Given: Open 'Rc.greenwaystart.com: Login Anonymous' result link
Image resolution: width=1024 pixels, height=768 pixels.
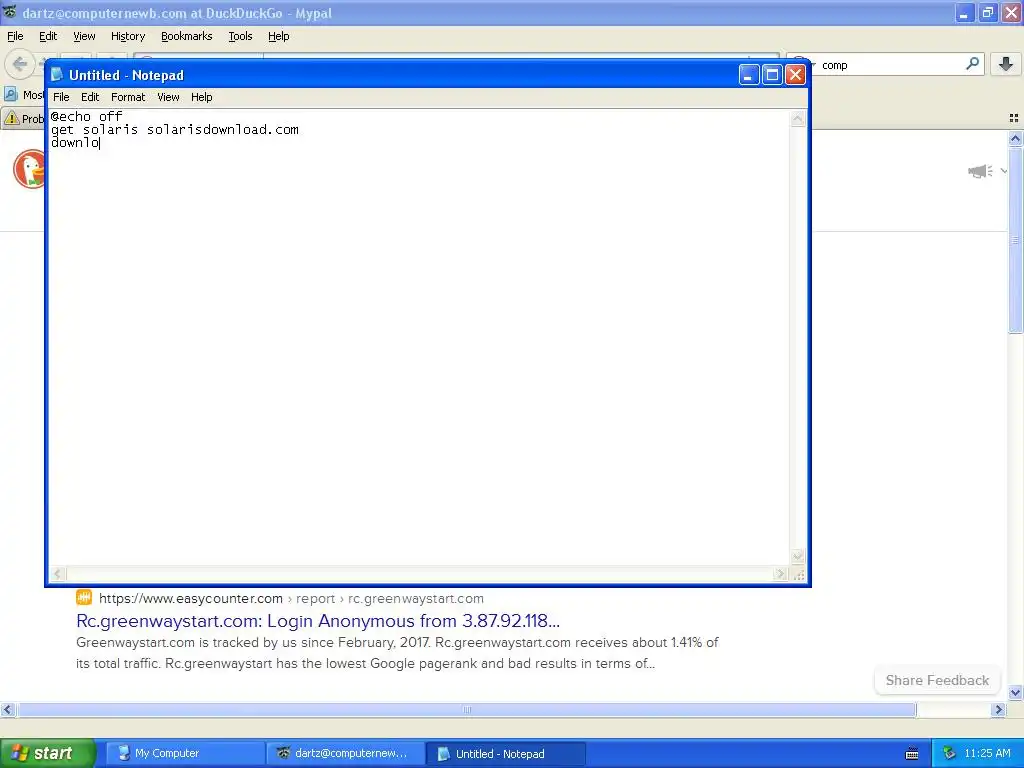Looking at the screenshot, I should coord(318,620).
